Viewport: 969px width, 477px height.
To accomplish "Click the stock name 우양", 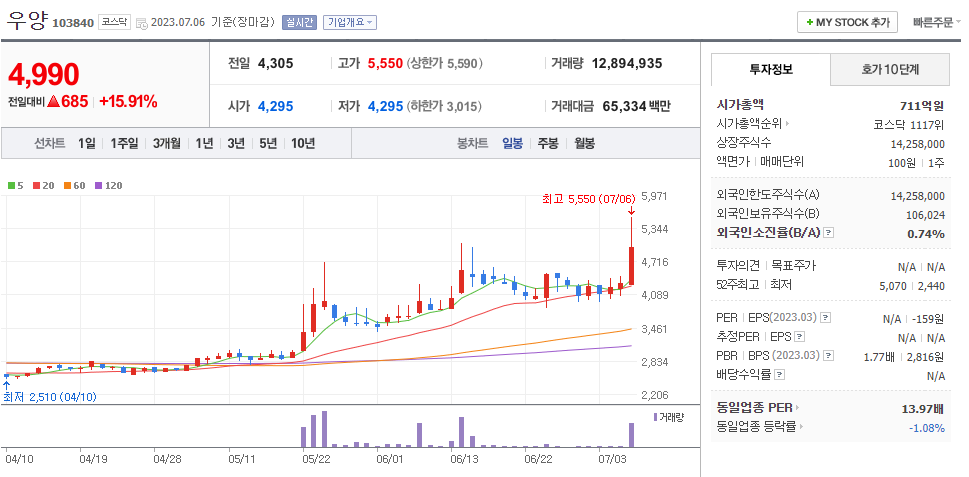I will click(x=27, y=20).
